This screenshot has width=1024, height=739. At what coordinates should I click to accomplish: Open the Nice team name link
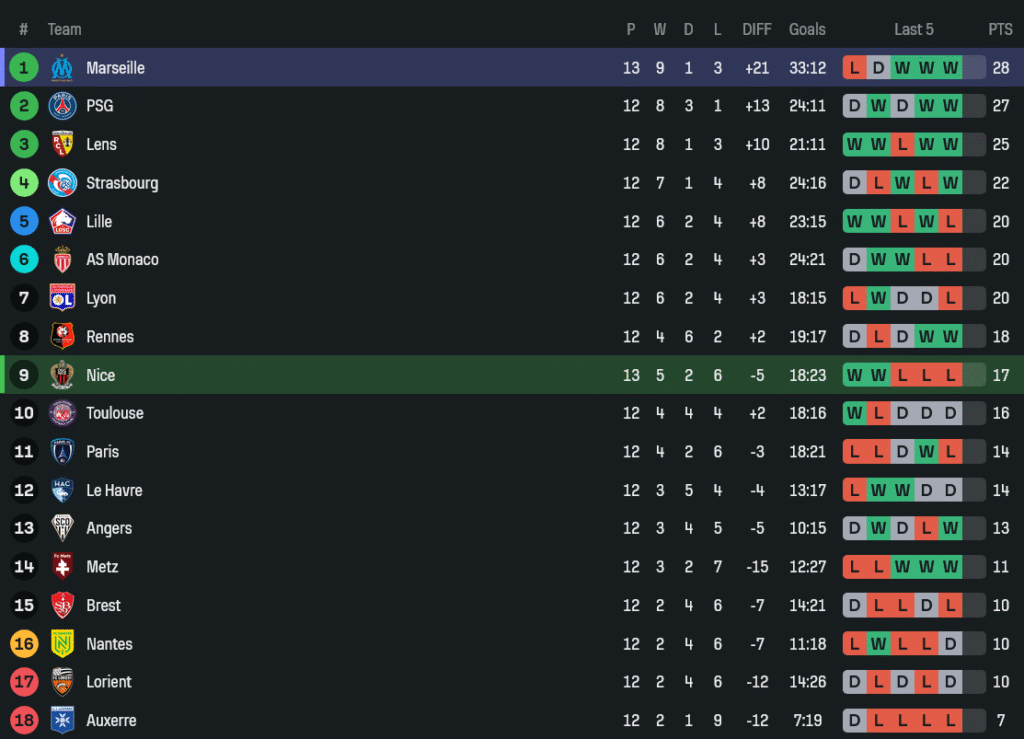[101, 375]
